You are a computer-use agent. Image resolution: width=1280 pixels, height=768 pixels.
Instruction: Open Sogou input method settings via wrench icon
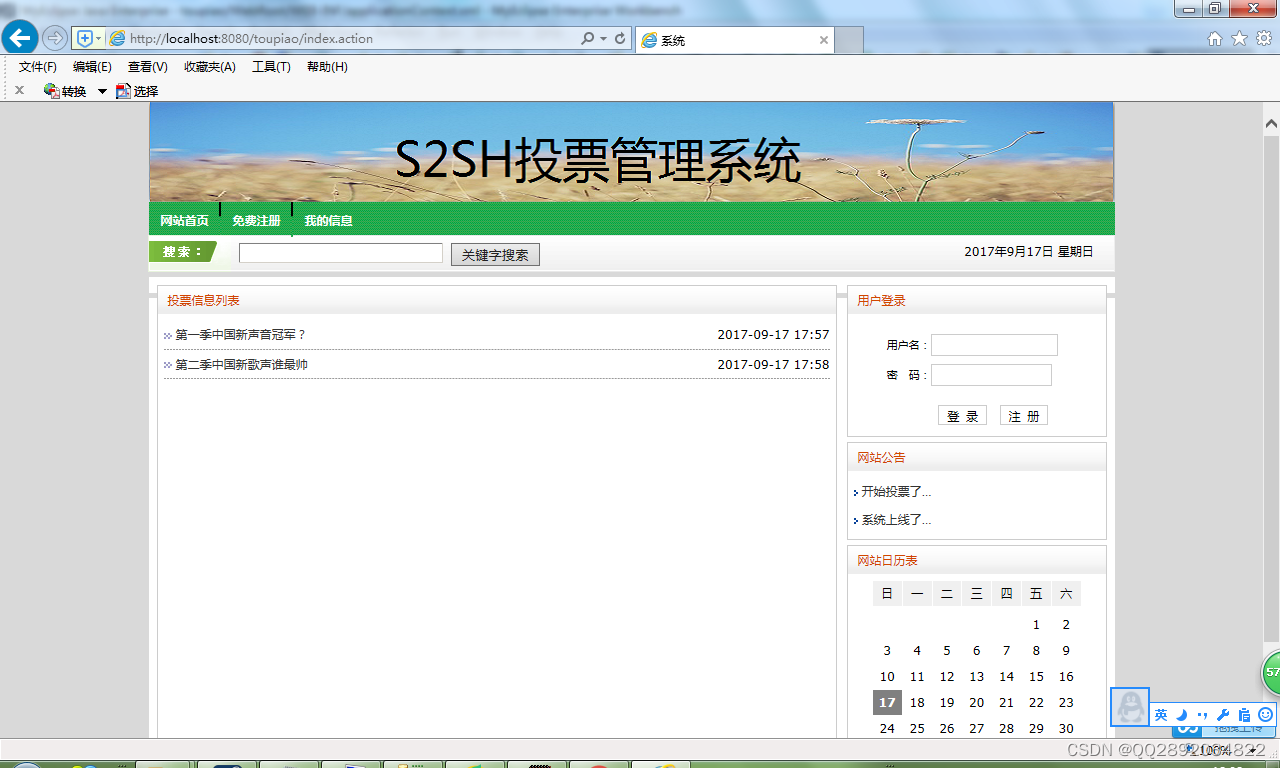pyautogui.click(x=1222, y=714)
